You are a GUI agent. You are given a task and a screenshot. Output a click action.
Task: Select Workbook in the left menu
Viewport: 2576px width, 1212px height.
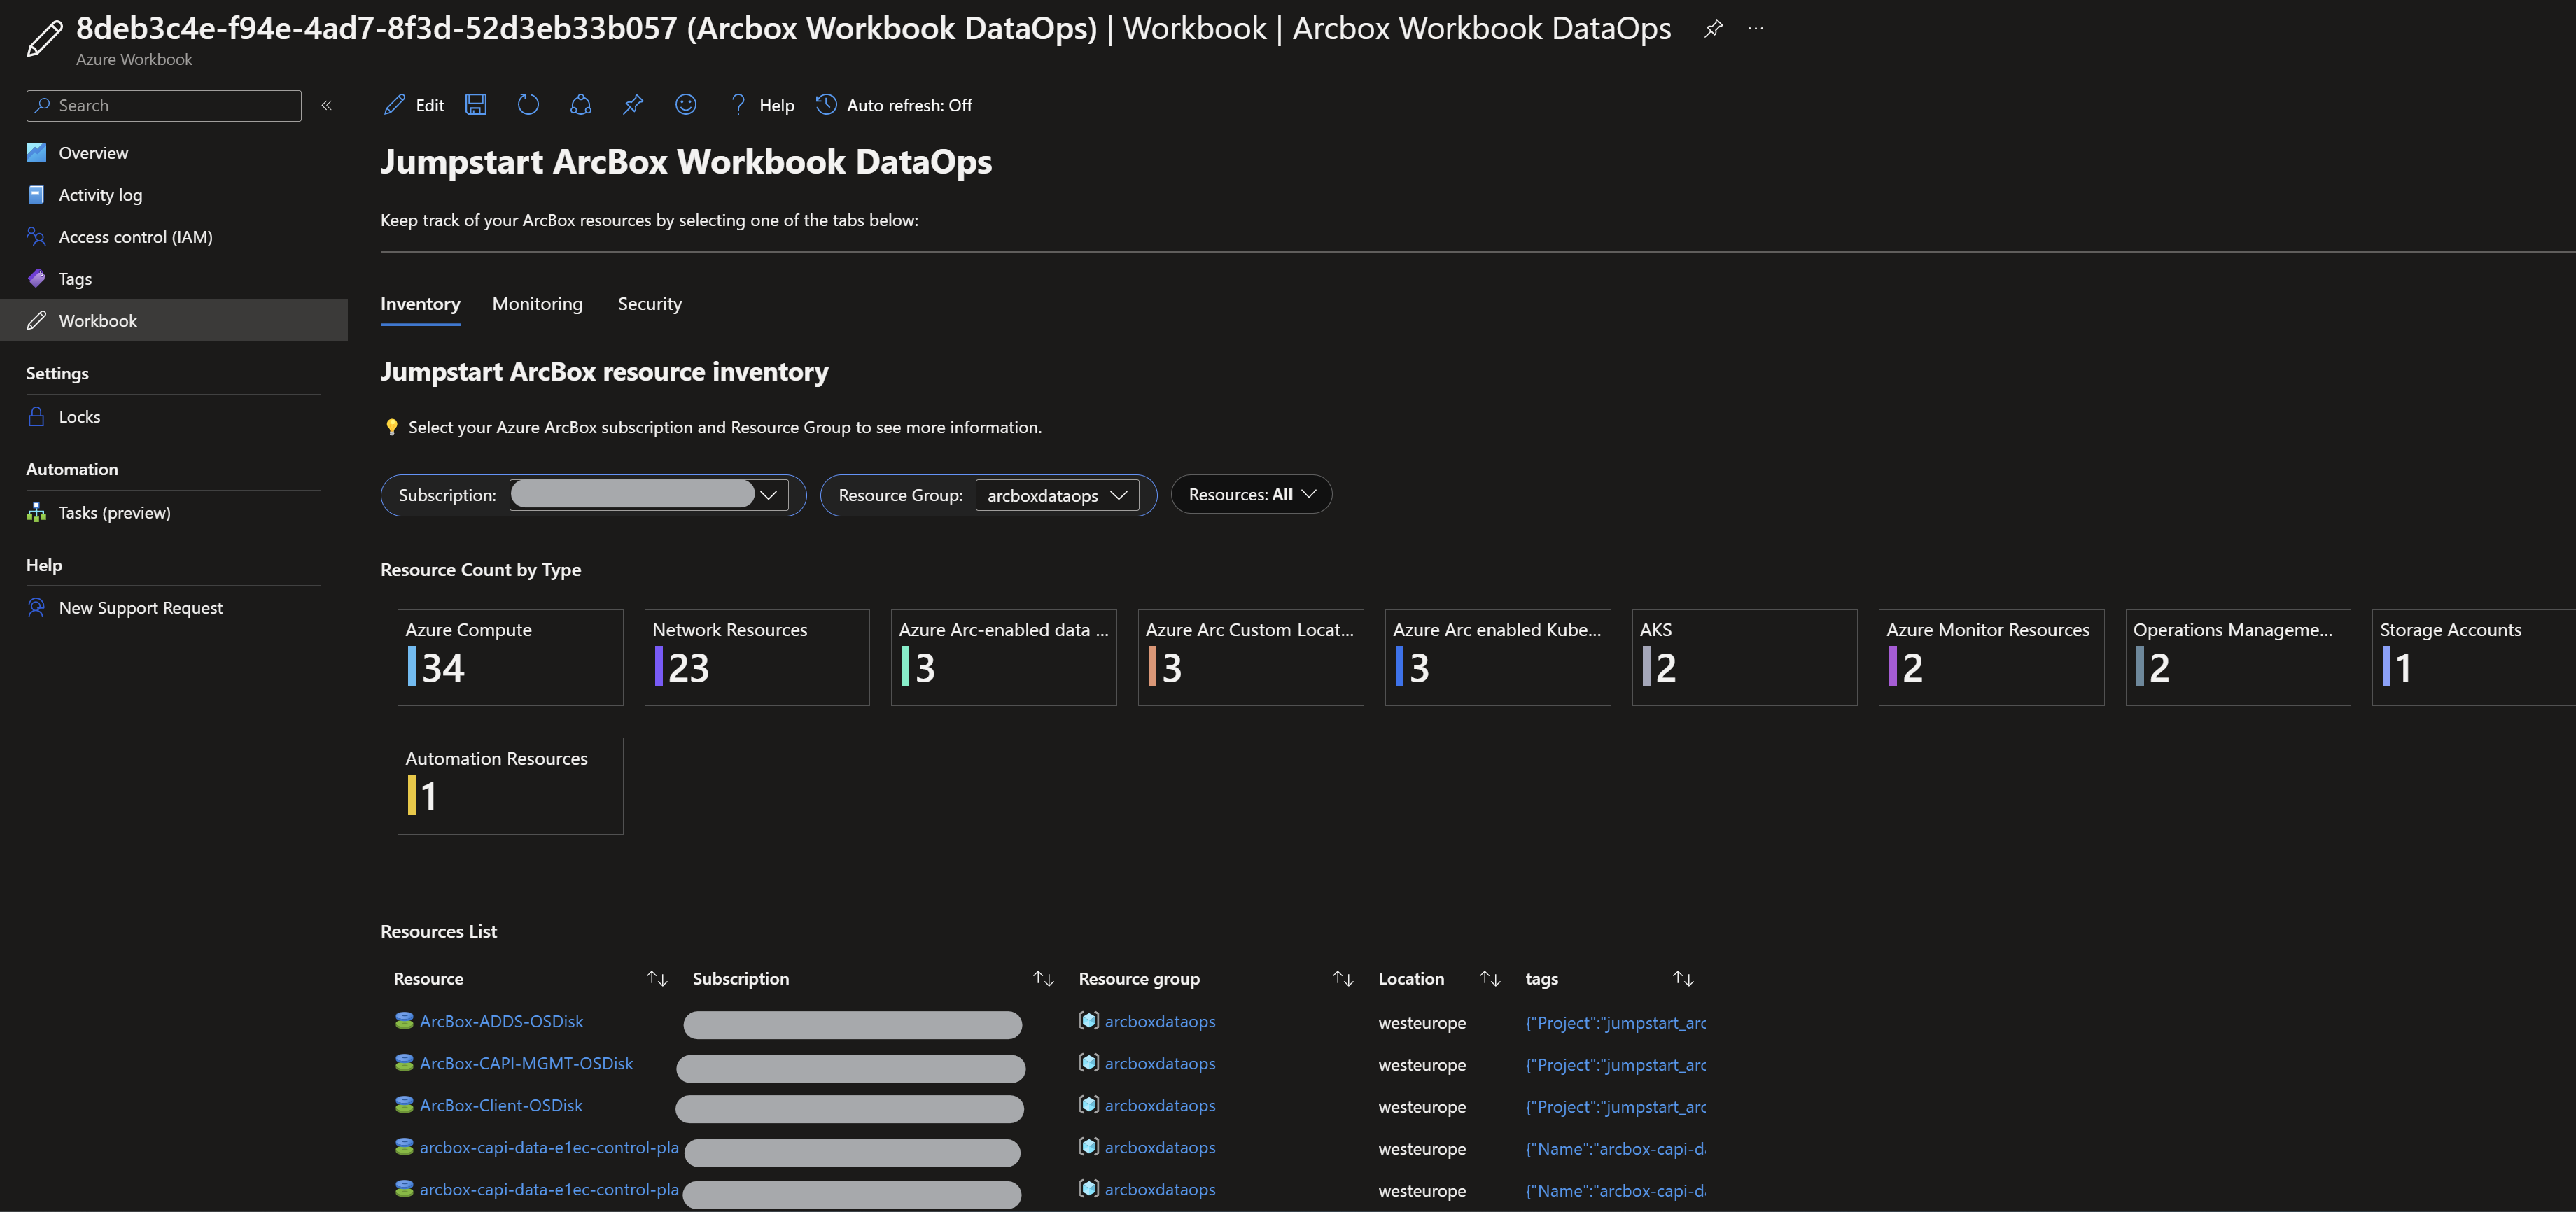pos(174,320)
